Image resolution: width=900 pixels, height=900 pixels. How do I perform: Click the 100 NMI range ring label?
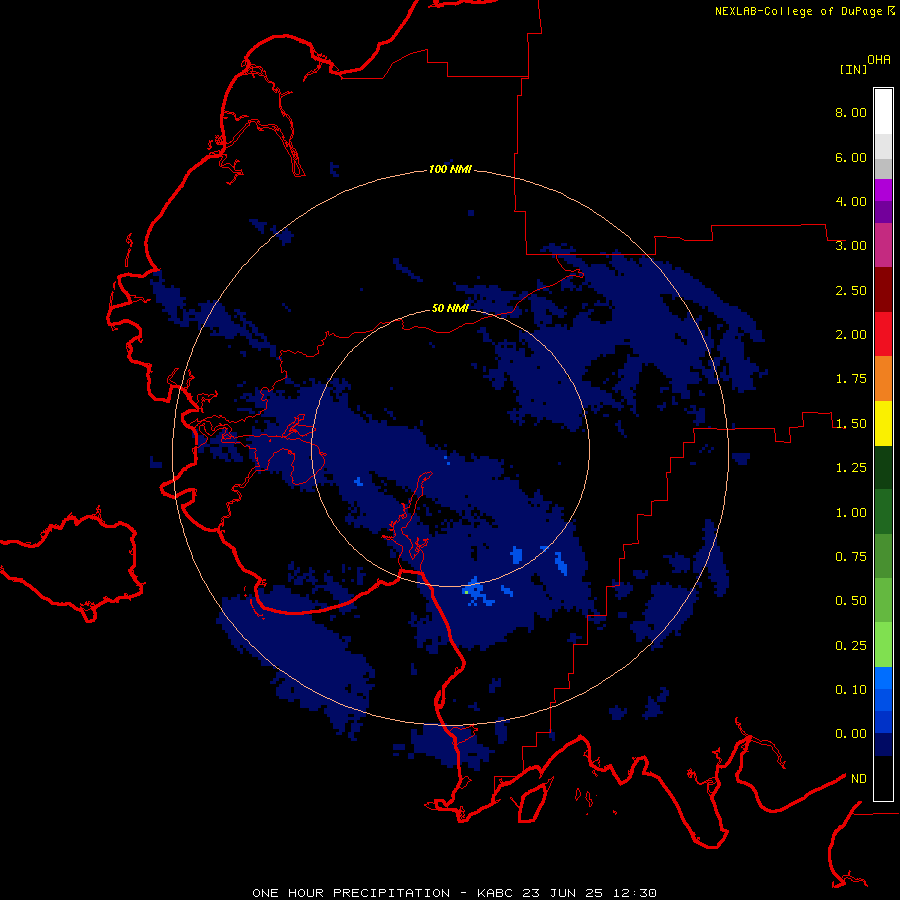coord(450,169)
